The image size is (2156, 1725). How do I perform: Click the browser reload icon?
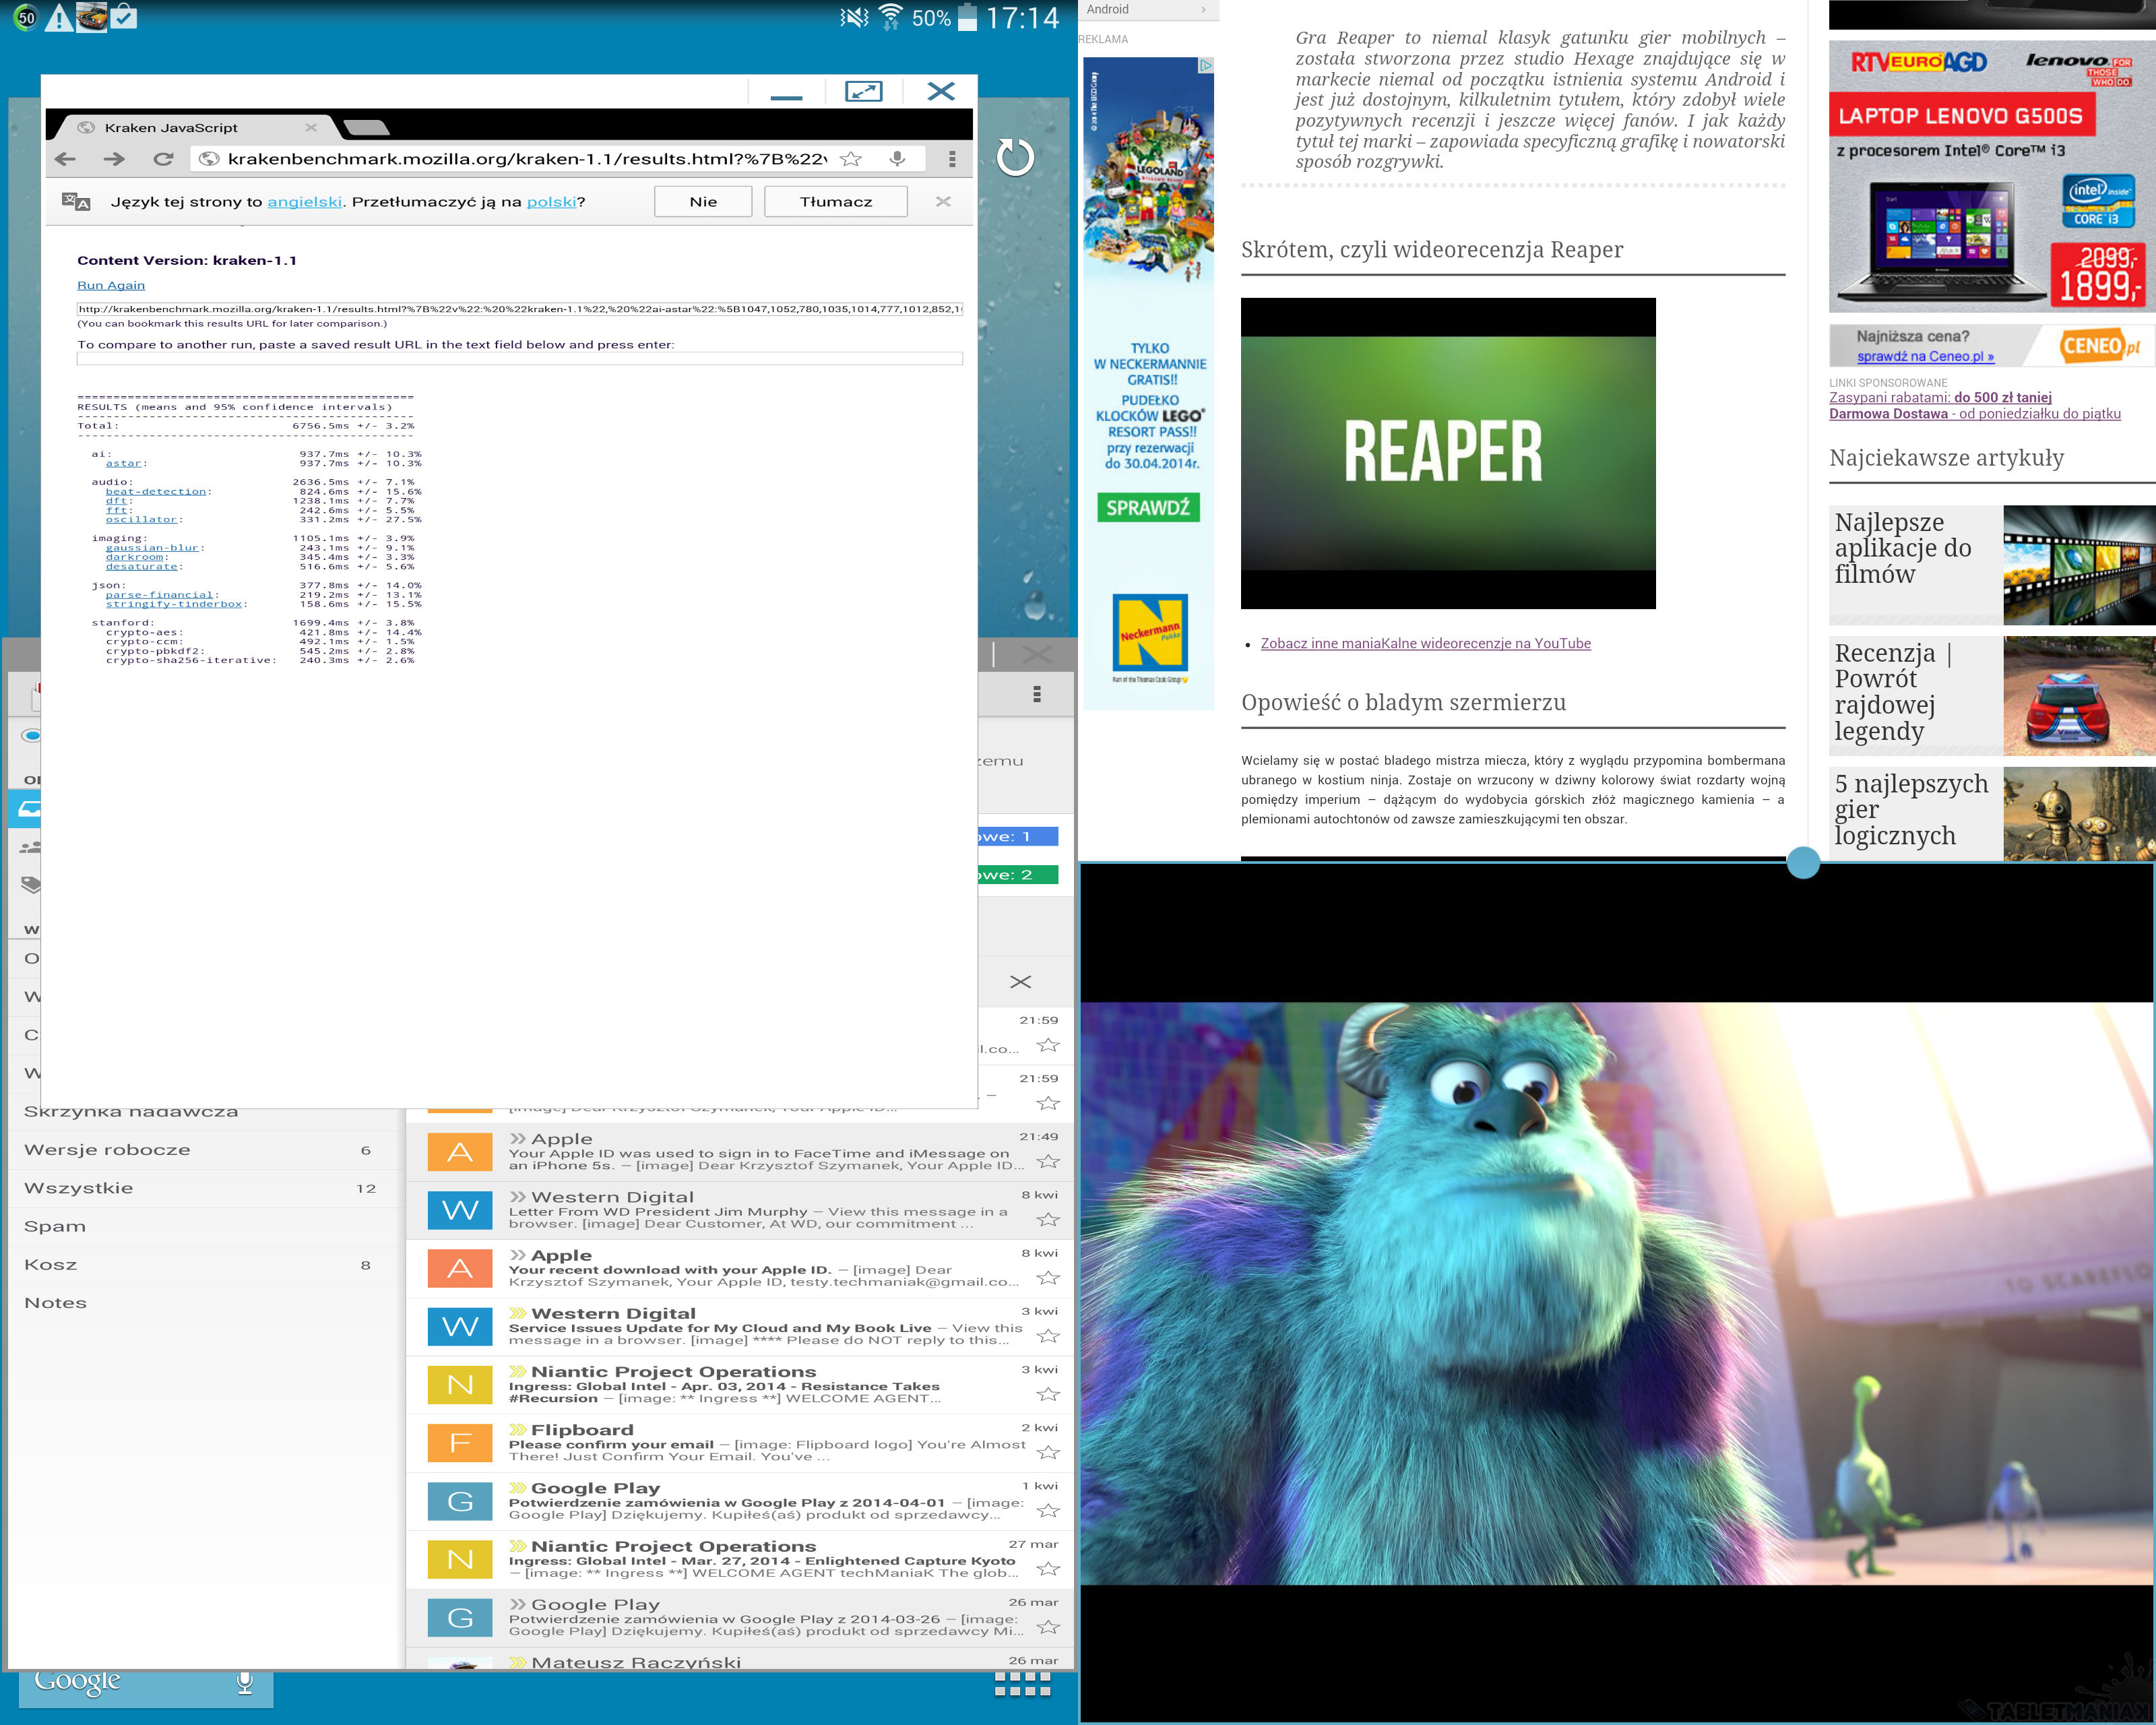point(163,159)
